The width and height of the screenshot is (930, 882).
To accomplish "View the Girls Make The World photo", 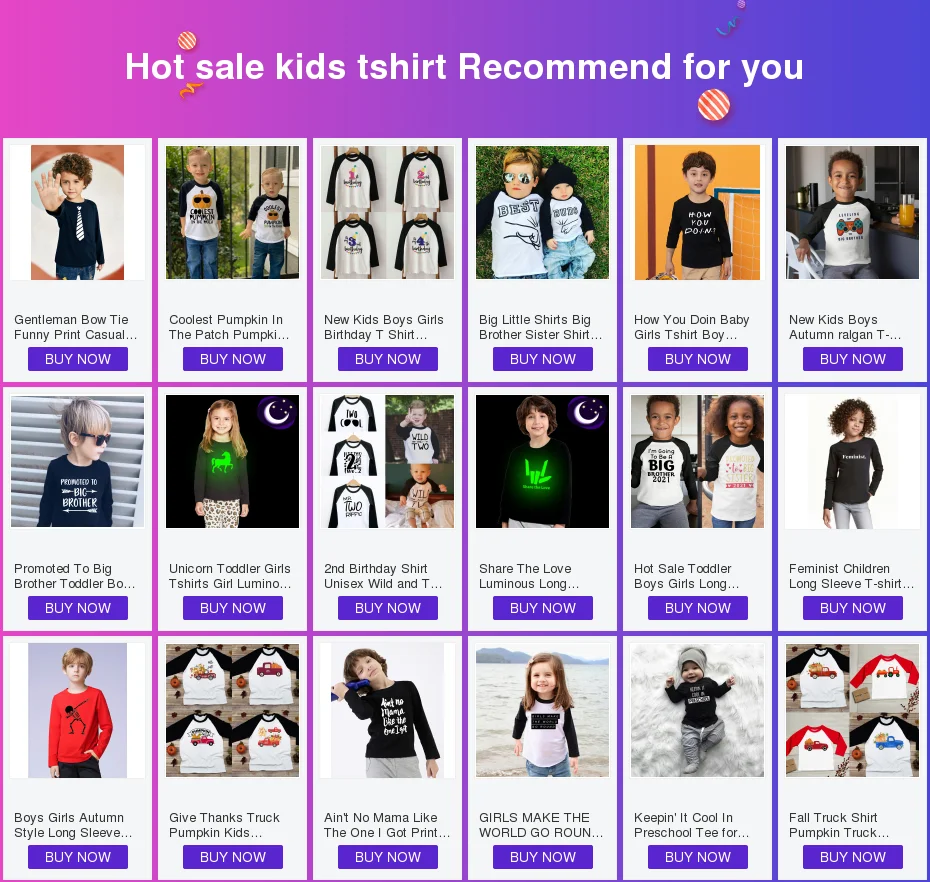I will (x=543, y=711).
